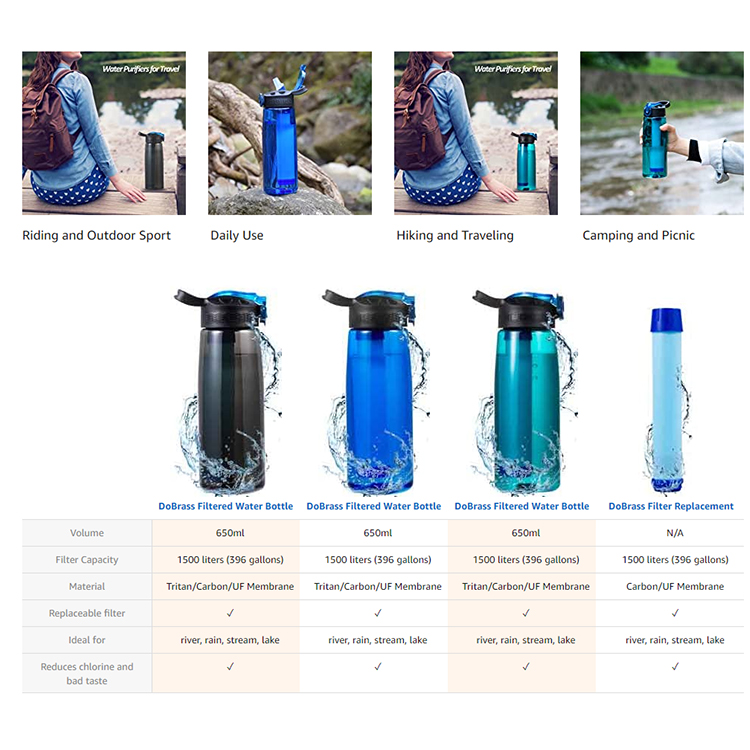Open DoBrass Filtered Water Bottle link under blue bottle
This screenshot has height=750, width=750.
(x=374, y=506)
